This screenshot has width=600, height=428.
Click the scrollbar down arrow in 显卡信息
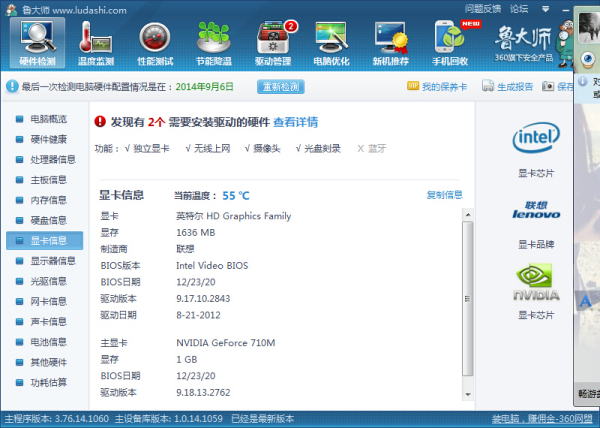click(x=468, y=394)
